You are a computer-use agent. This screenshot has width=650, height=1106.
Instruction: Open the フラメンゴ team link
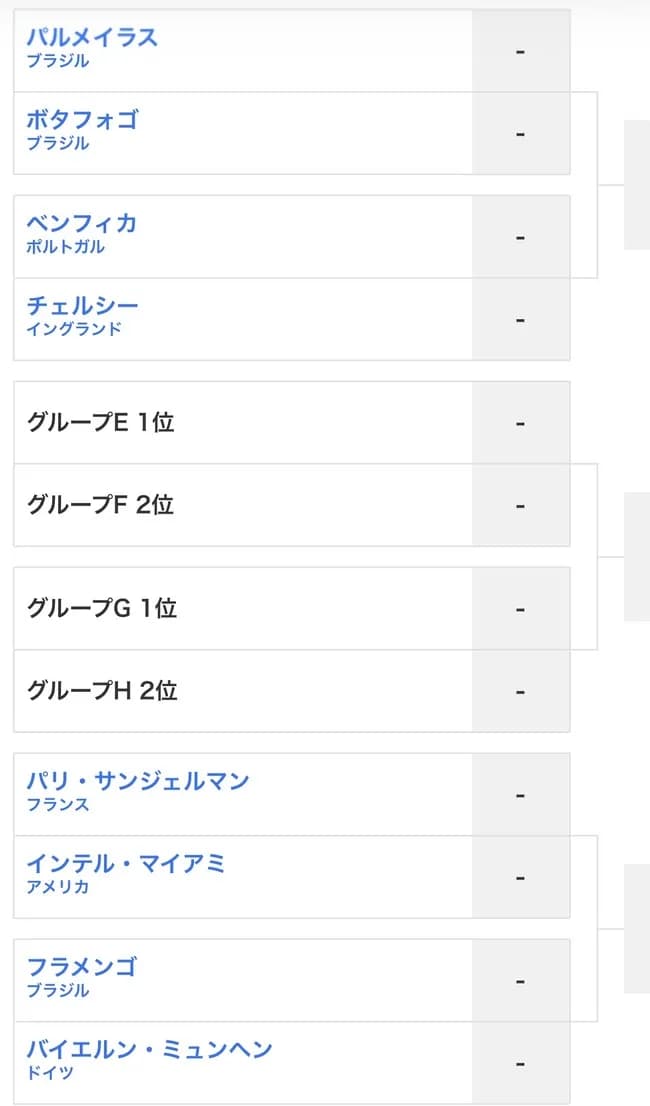pyautogui.click(x=82, y=967)
